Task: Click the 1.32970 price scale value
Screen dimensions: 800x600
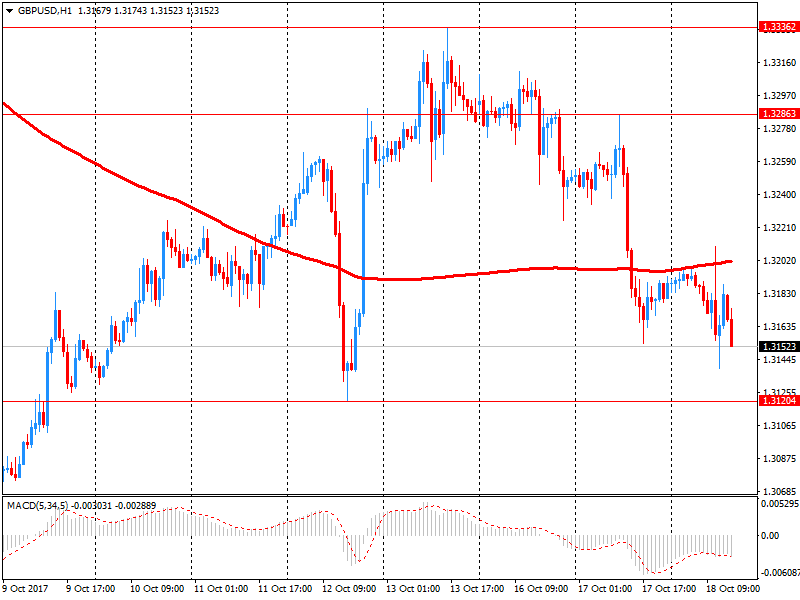Action: [780, 95]
